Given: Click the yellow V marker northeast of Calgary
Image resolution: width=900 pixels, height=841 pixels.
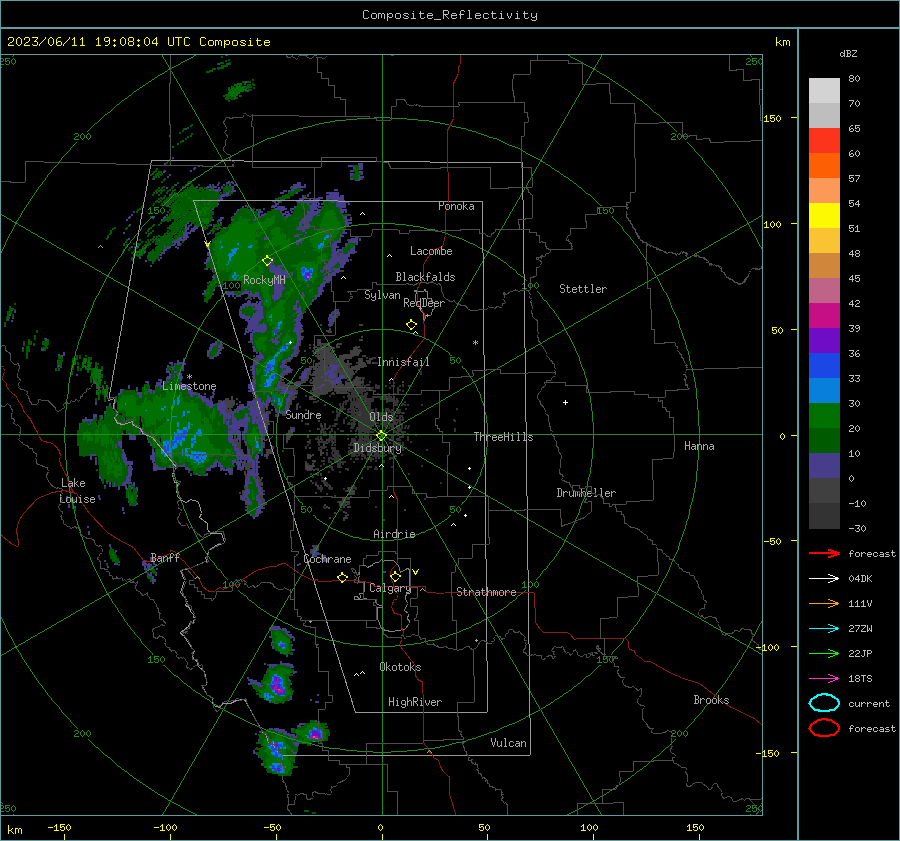Looking at the screenshot, I should [416, 572].
